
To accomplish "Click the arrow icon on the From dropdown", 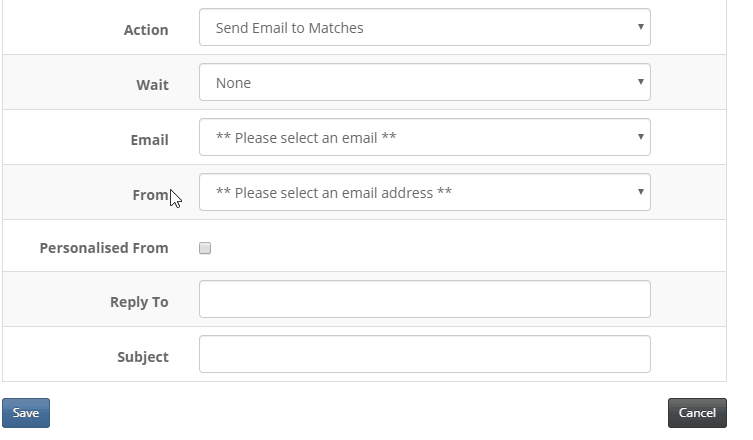I will click(641, 192).
